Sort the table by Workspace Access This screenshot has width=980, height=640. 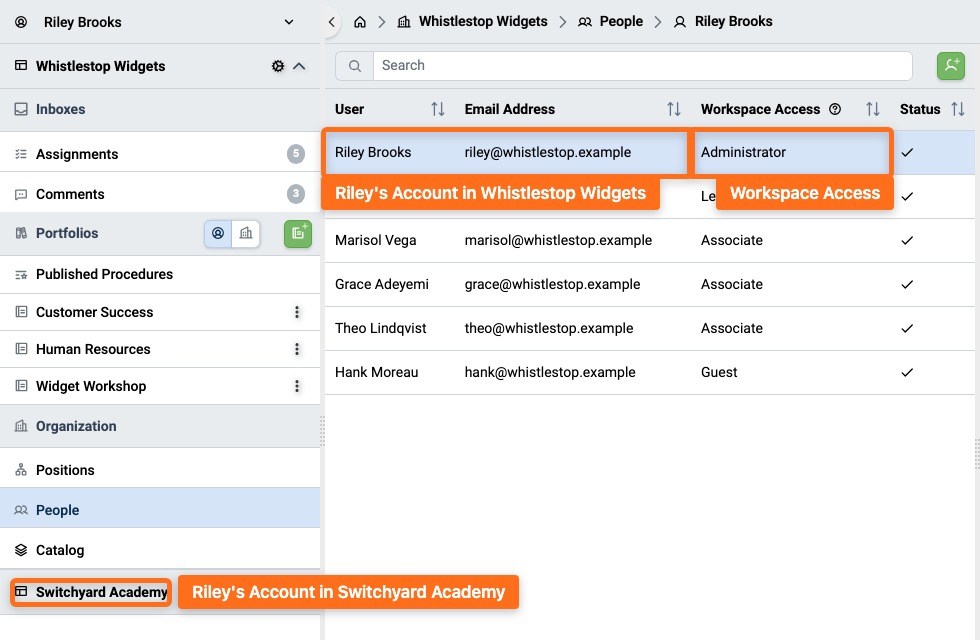click(872, 109)
